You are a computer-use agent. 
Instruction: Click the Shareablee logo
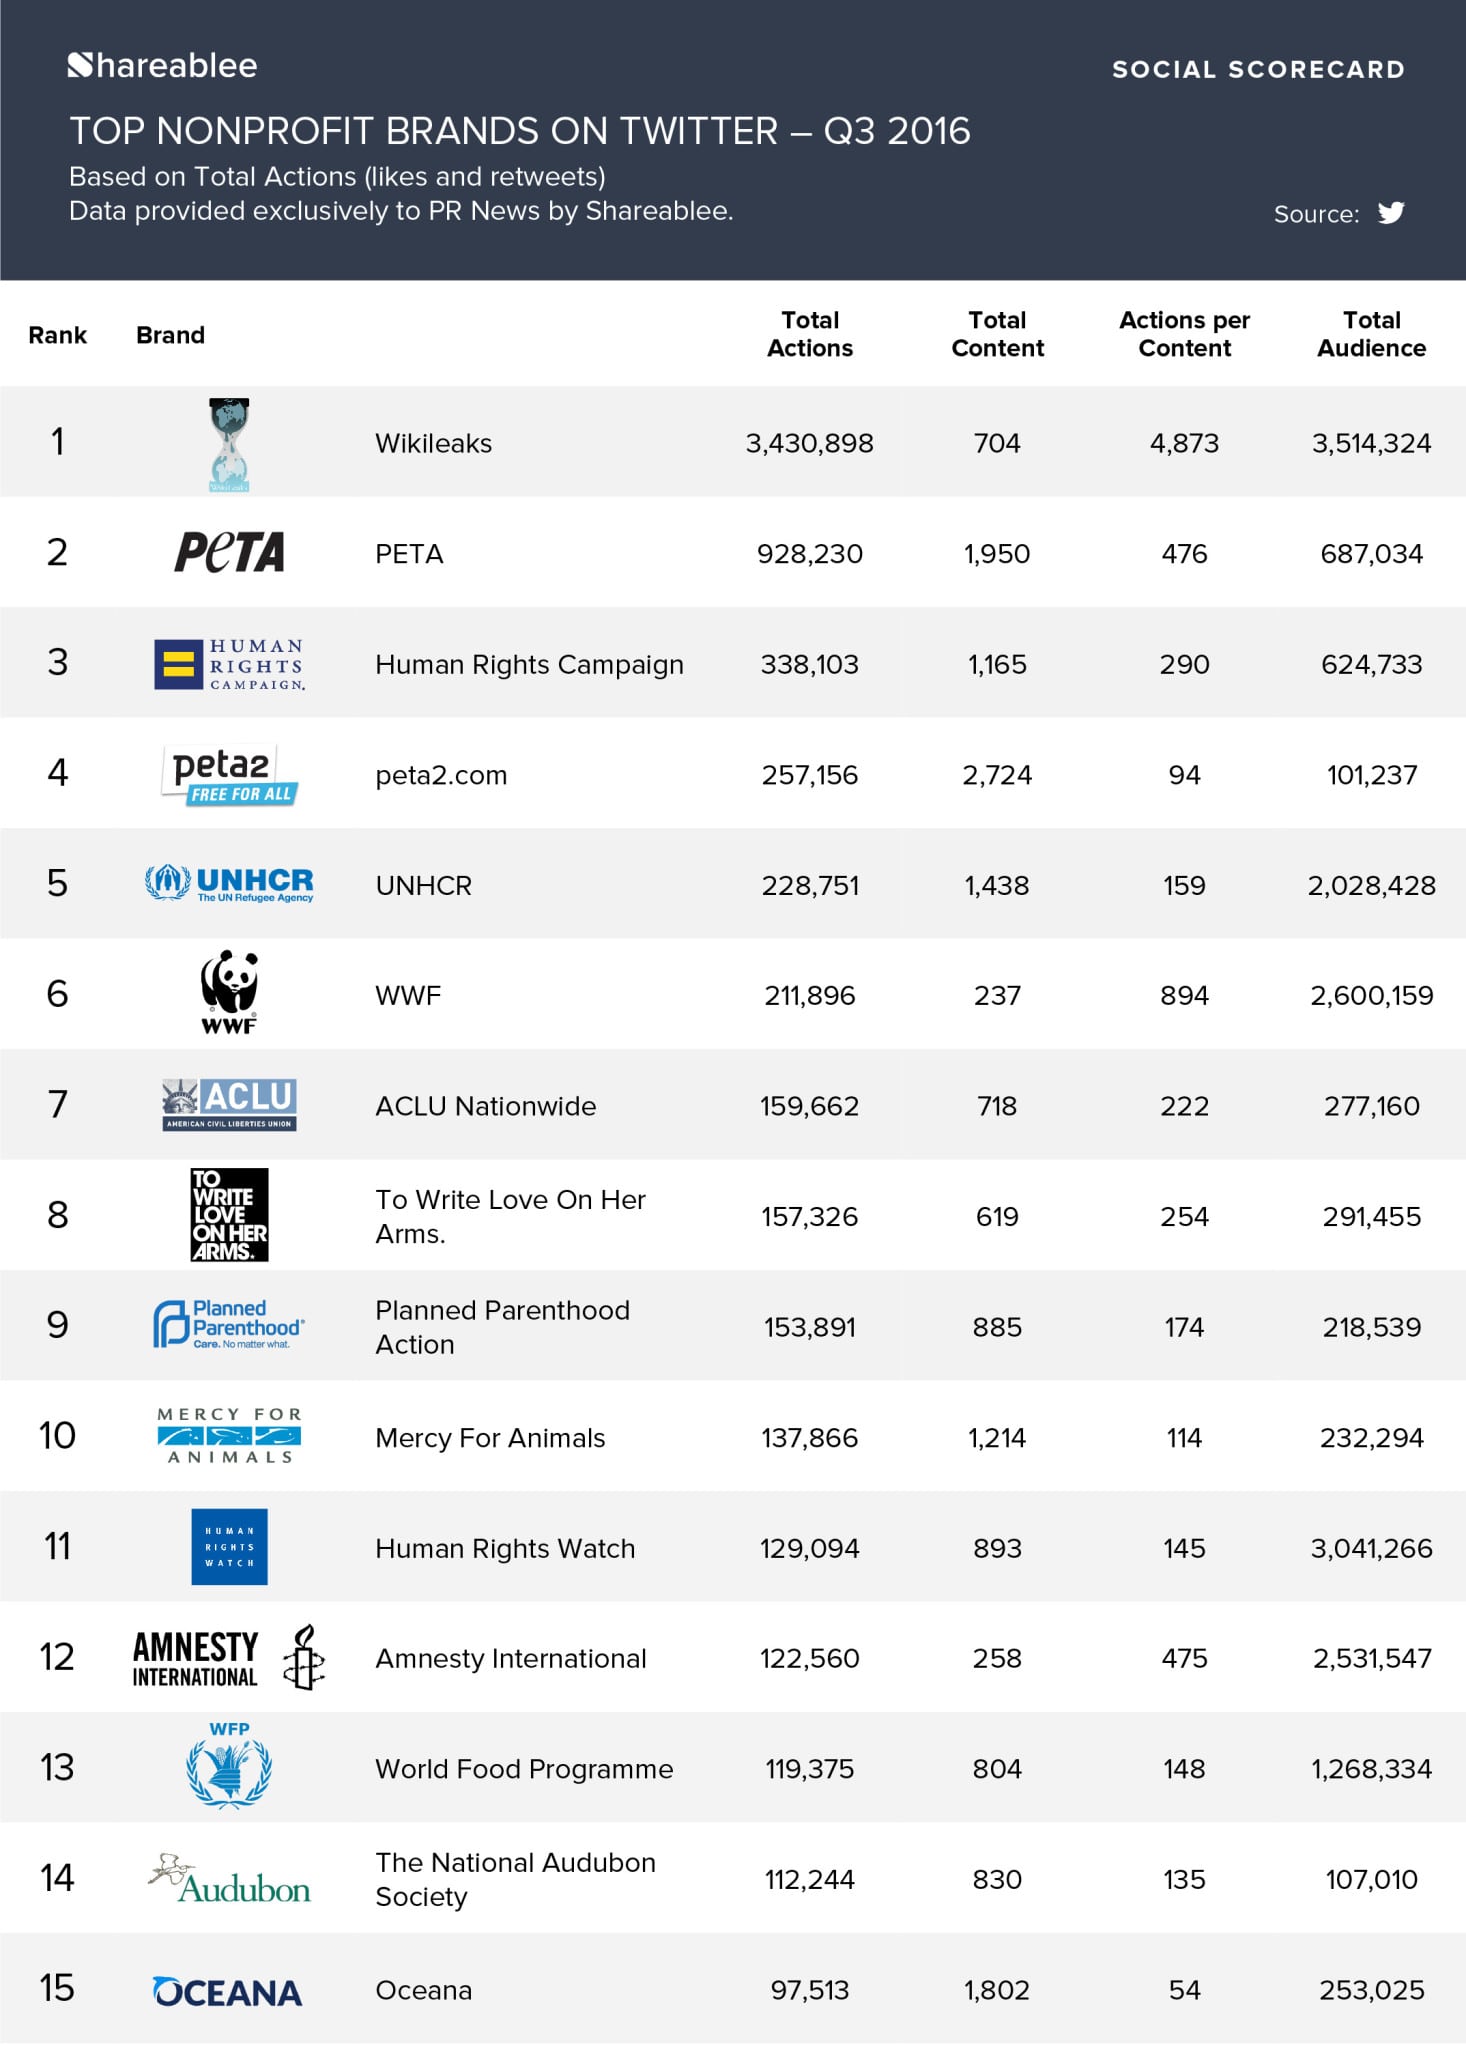pyautogui.click(x=162, y=66)
